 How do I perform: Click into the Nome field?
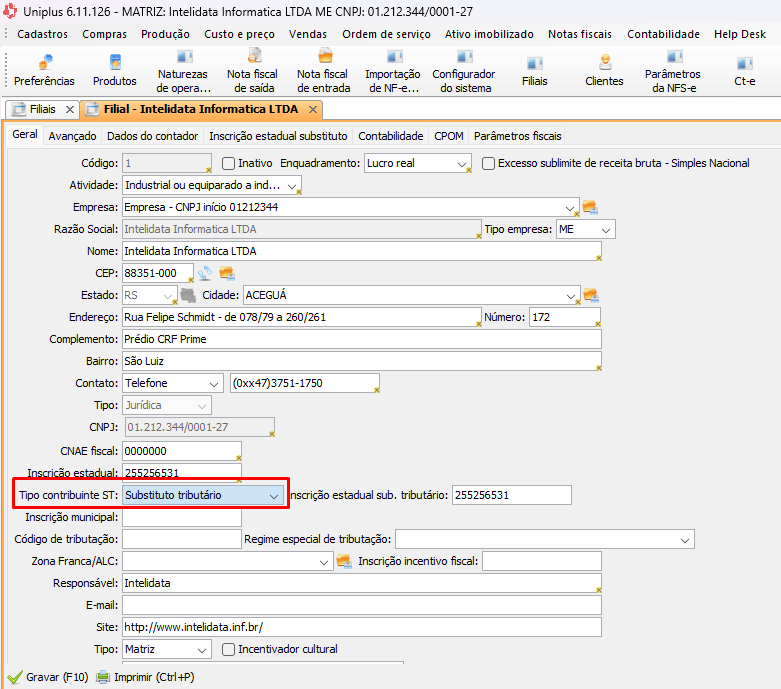click(362, 252)
